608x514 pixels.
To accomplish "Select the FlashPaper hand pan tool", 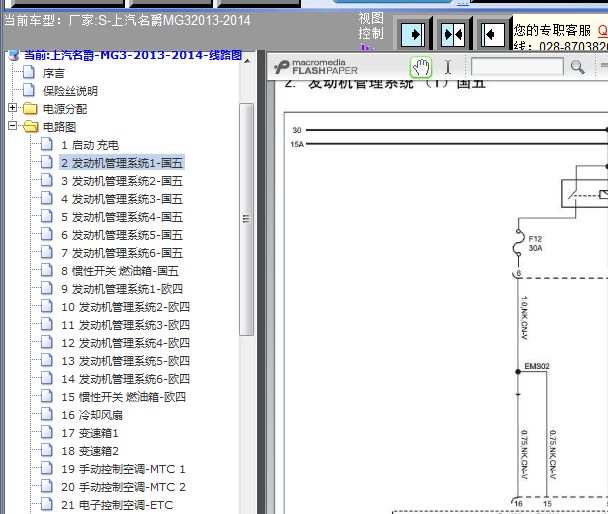I will click(421, 67).
